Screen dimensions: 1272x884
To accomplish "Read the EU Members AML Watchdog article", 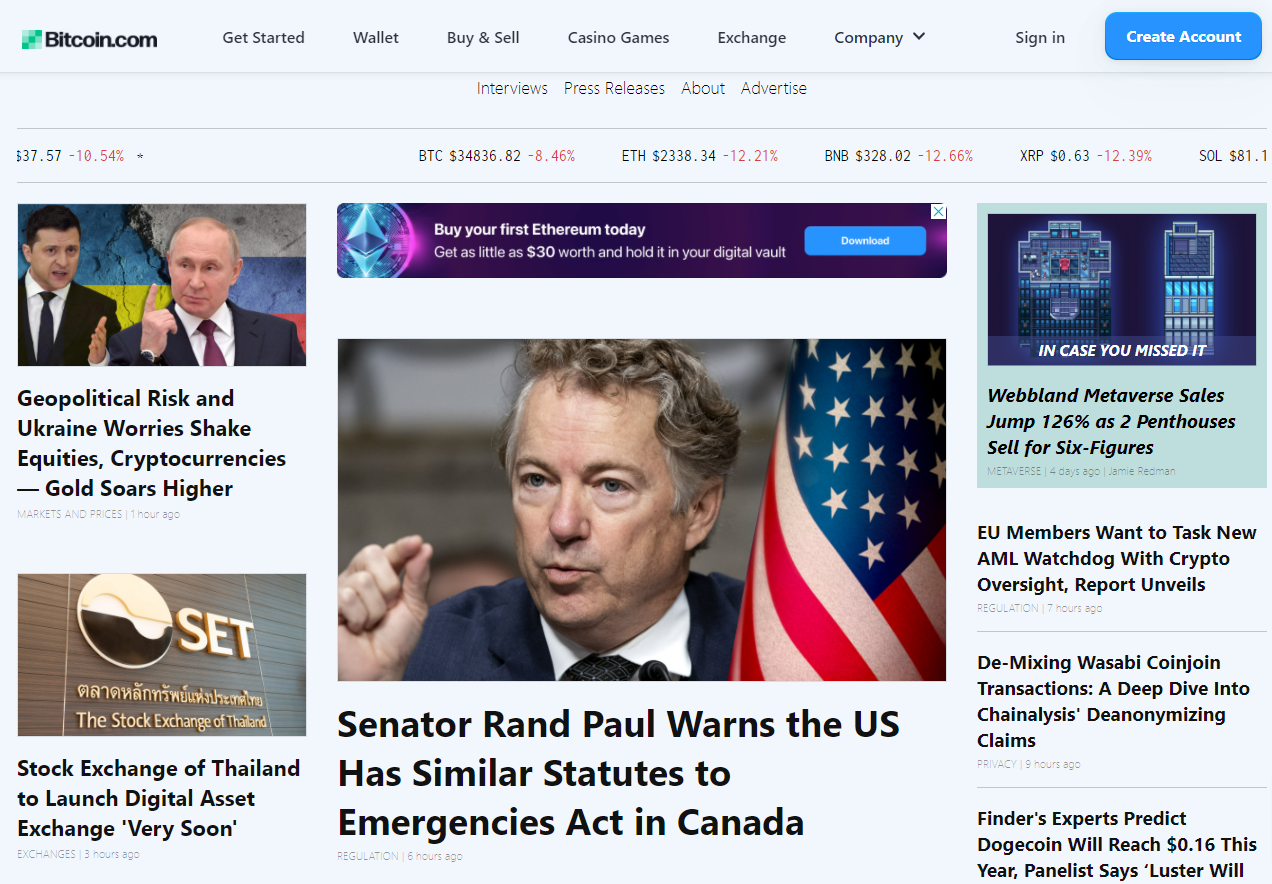I will (1117, 558).
